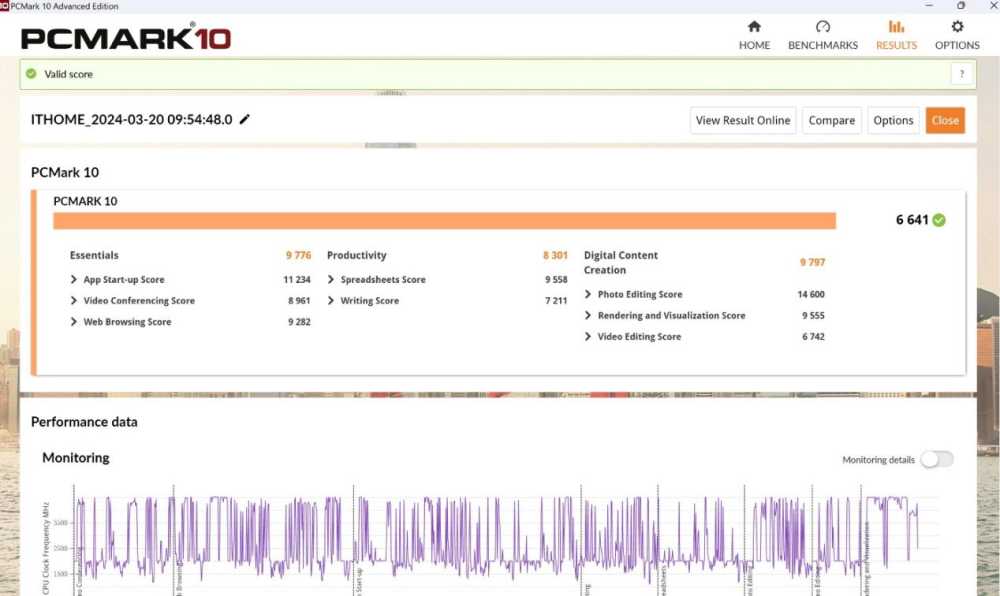Click View Result Online button
The width and height of the screenshot is (1000, 596).
tap(743, 120)
